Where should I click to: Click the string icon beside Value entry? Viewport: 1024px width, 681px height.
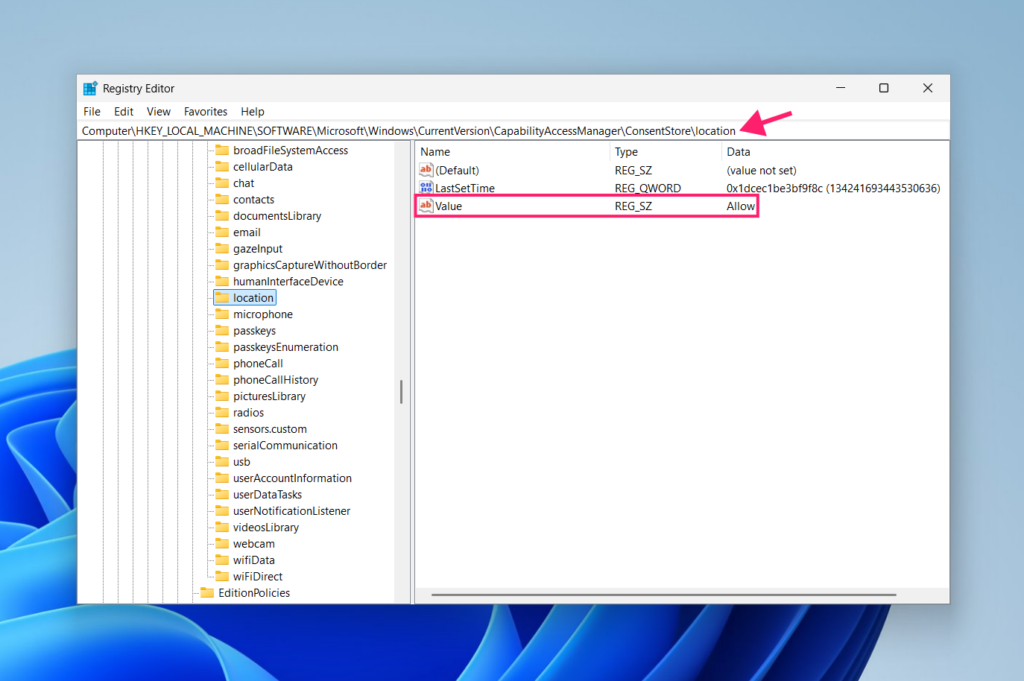pyautogui.click(x=426, y=206)
